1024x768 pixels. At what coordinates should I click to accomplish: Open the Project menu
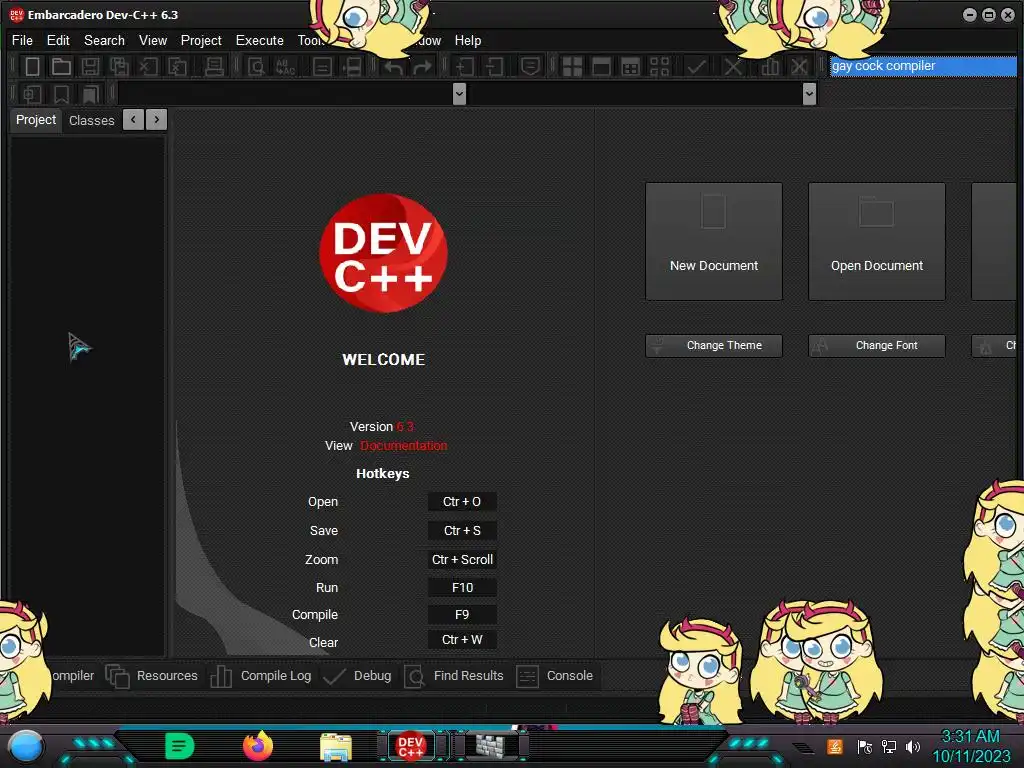coord(201,40)
